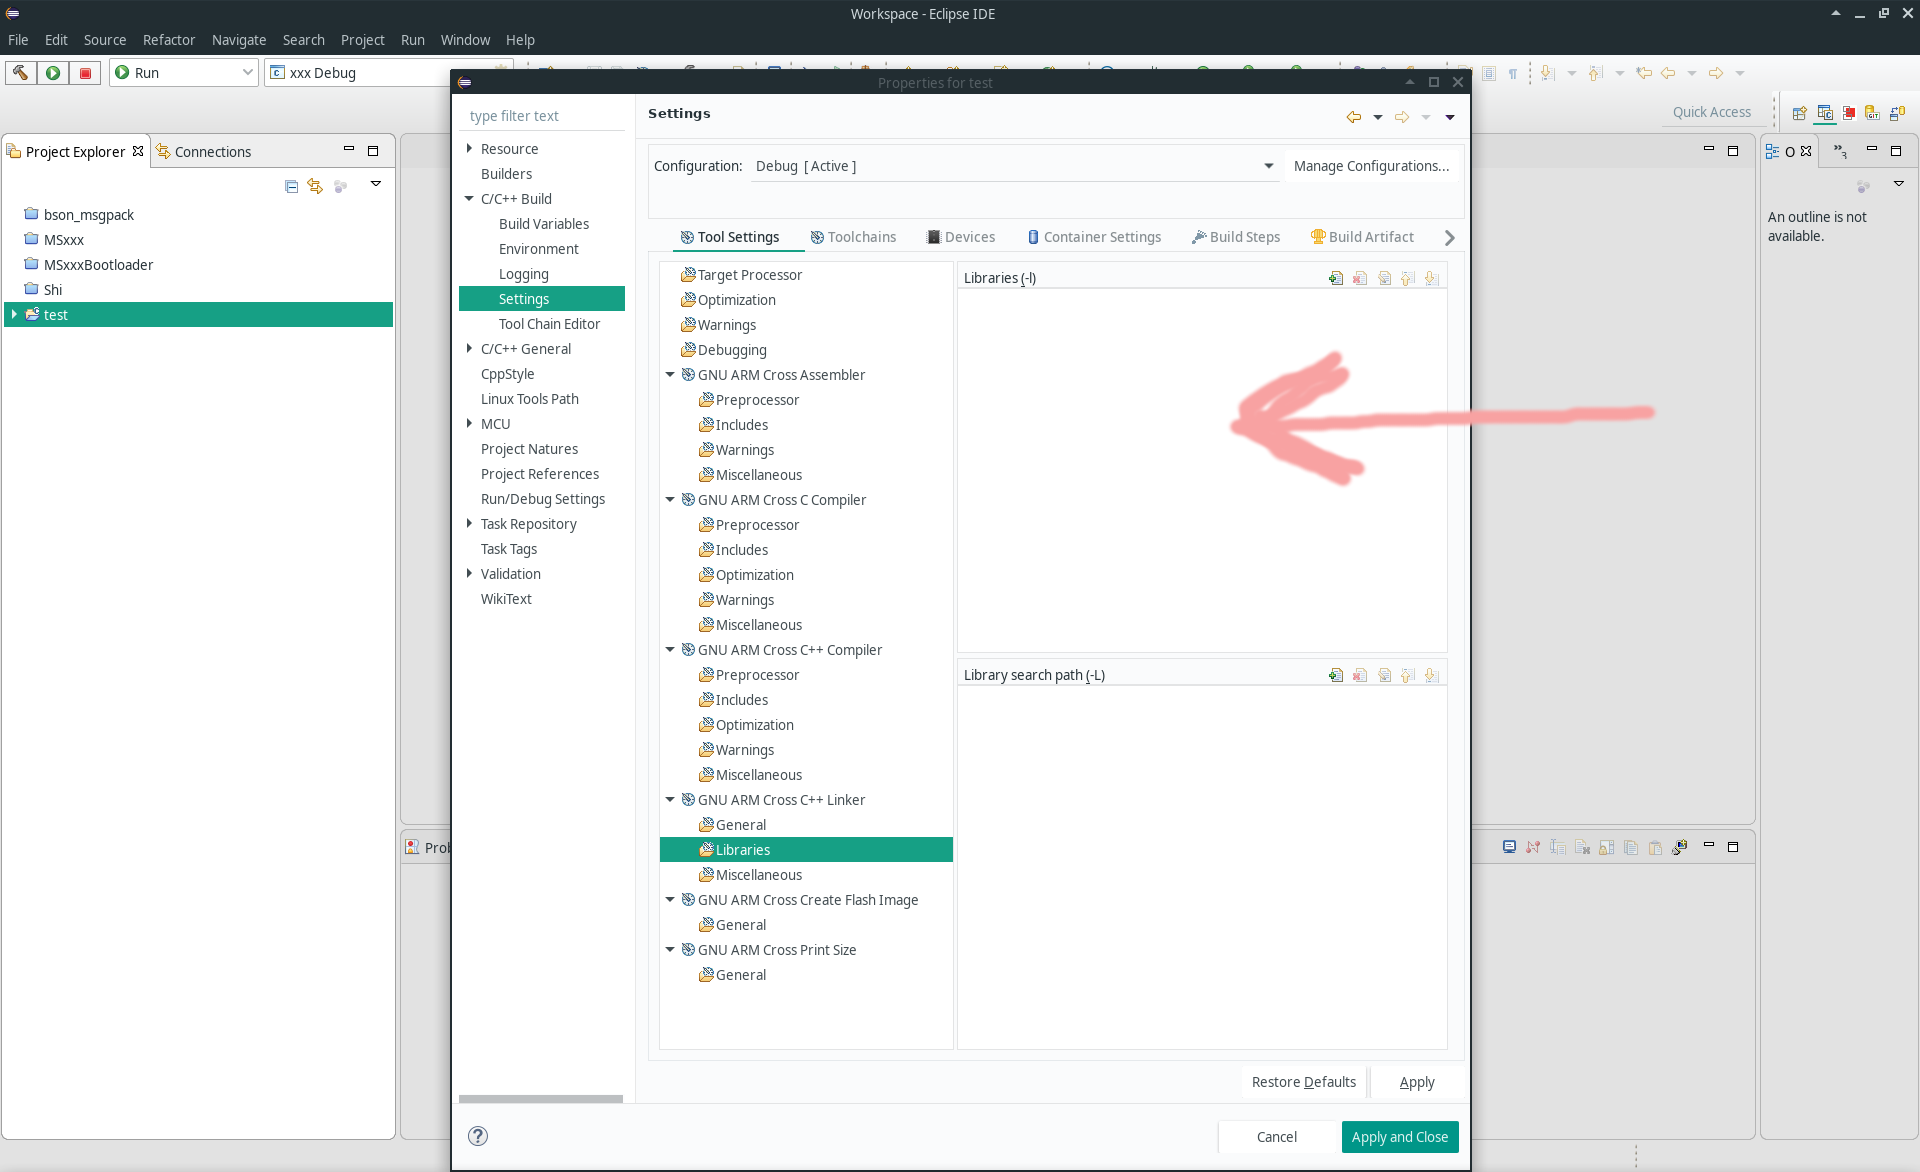Expand the MCU node

tap(469, 423)
